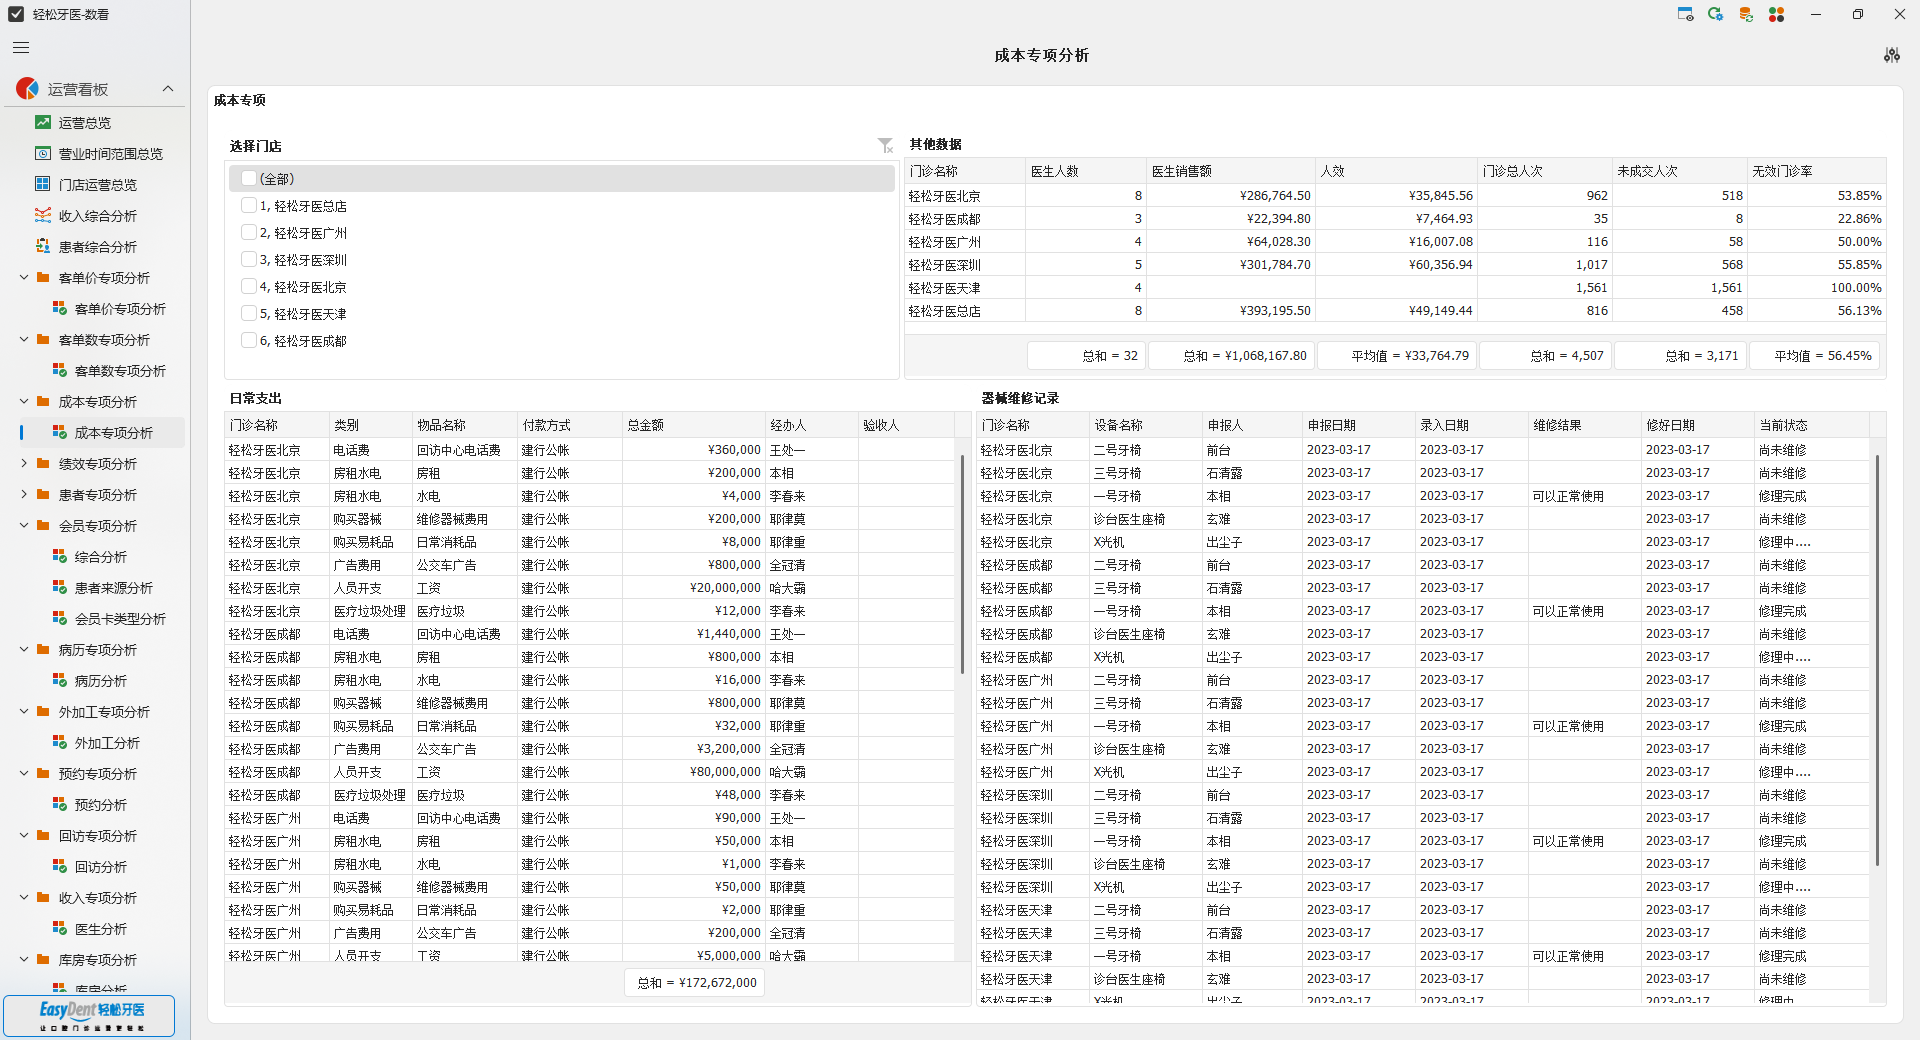Viewport: 1920px width, 1040px height.
Task: Check the 轻松牙医成都 store checkbox
Action: coord(249,340)
